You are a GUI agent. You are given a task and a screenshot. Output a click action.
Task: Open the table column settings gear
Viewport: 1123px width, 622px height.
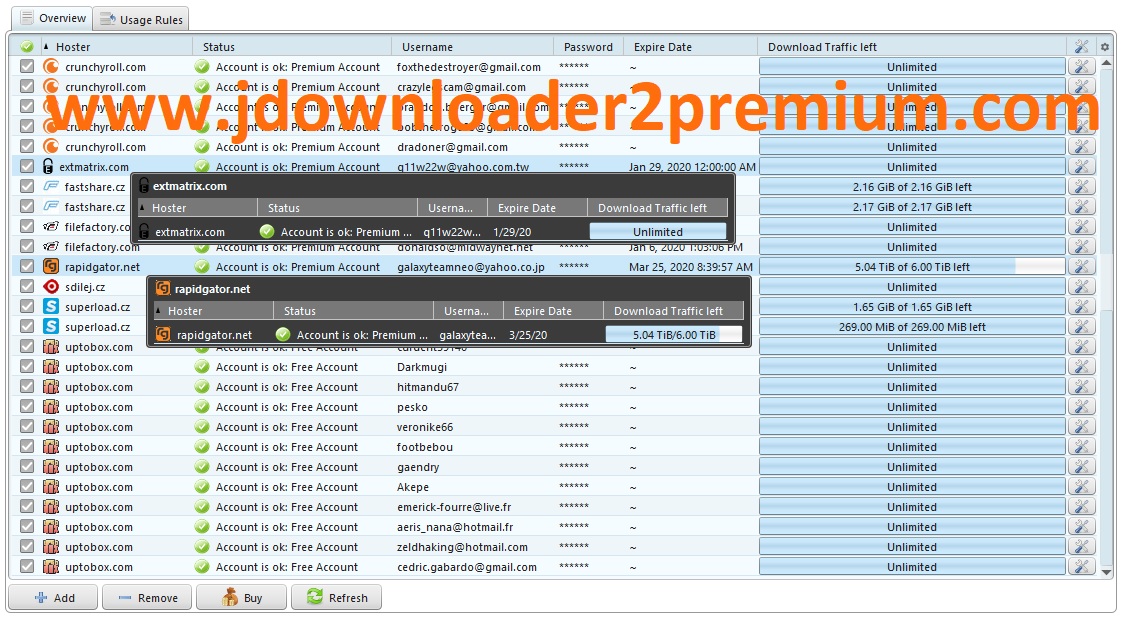click(x=1105, y=47)
